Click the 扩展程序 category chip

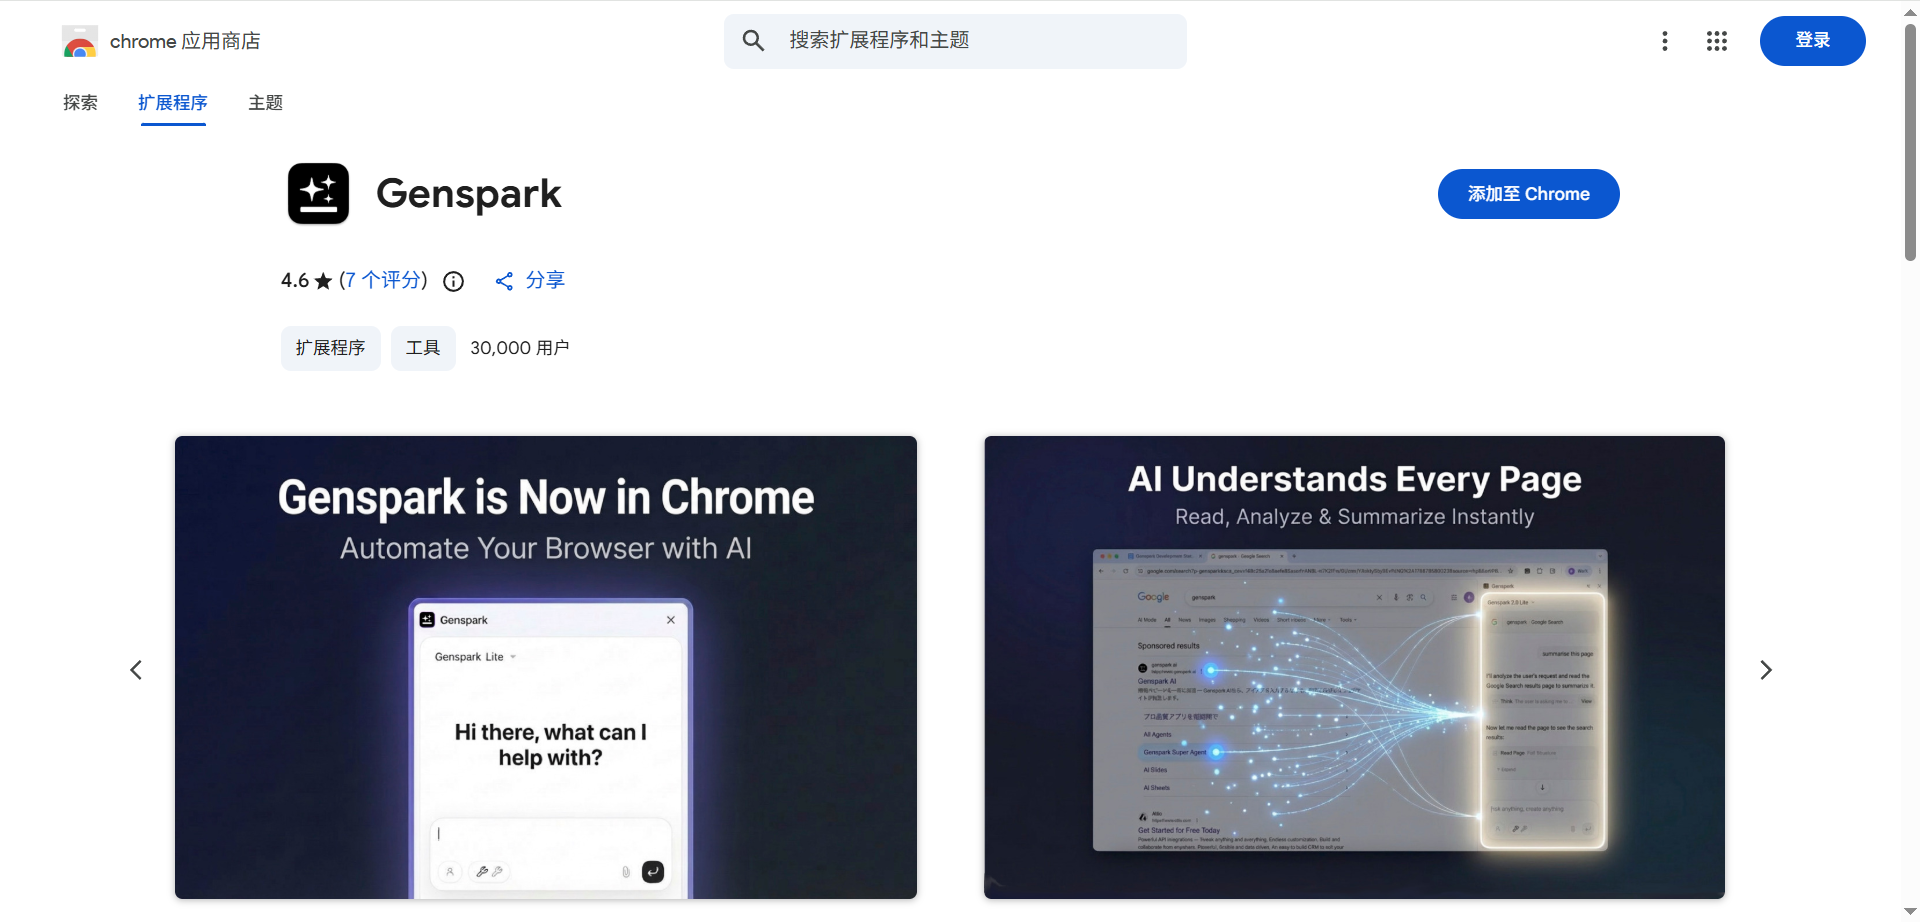tap(330, 348)
